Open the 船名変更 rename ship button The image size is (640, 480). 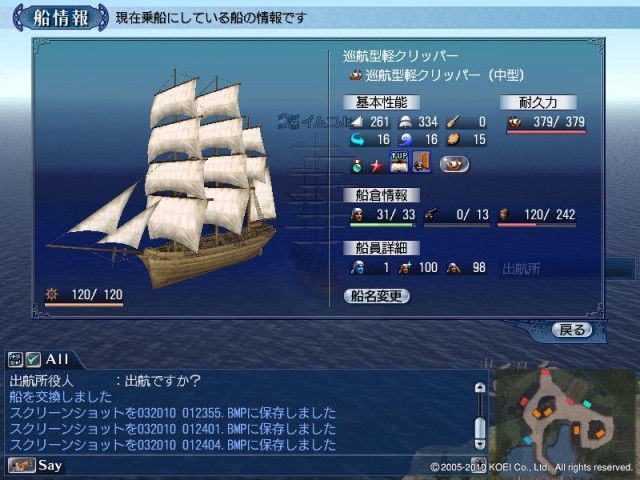coord(376,296)
